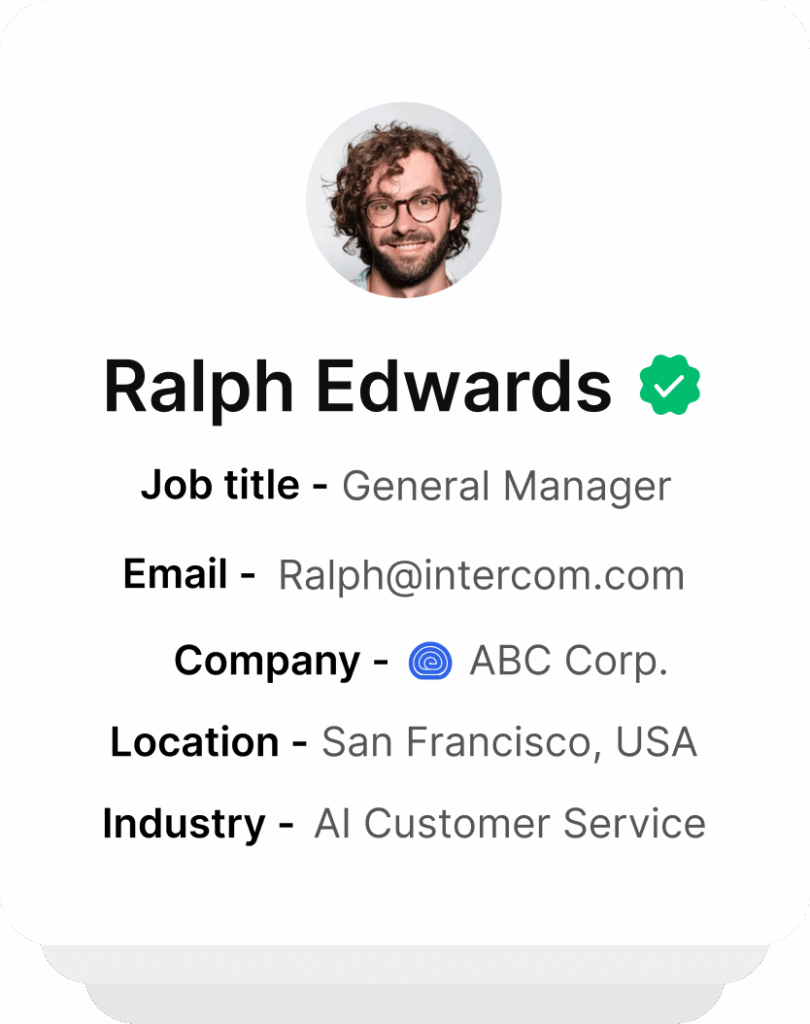This screenshot has height=1024, width=810.
Task: Open the ABC Corp. company name
Action: (x=568, y=661)
